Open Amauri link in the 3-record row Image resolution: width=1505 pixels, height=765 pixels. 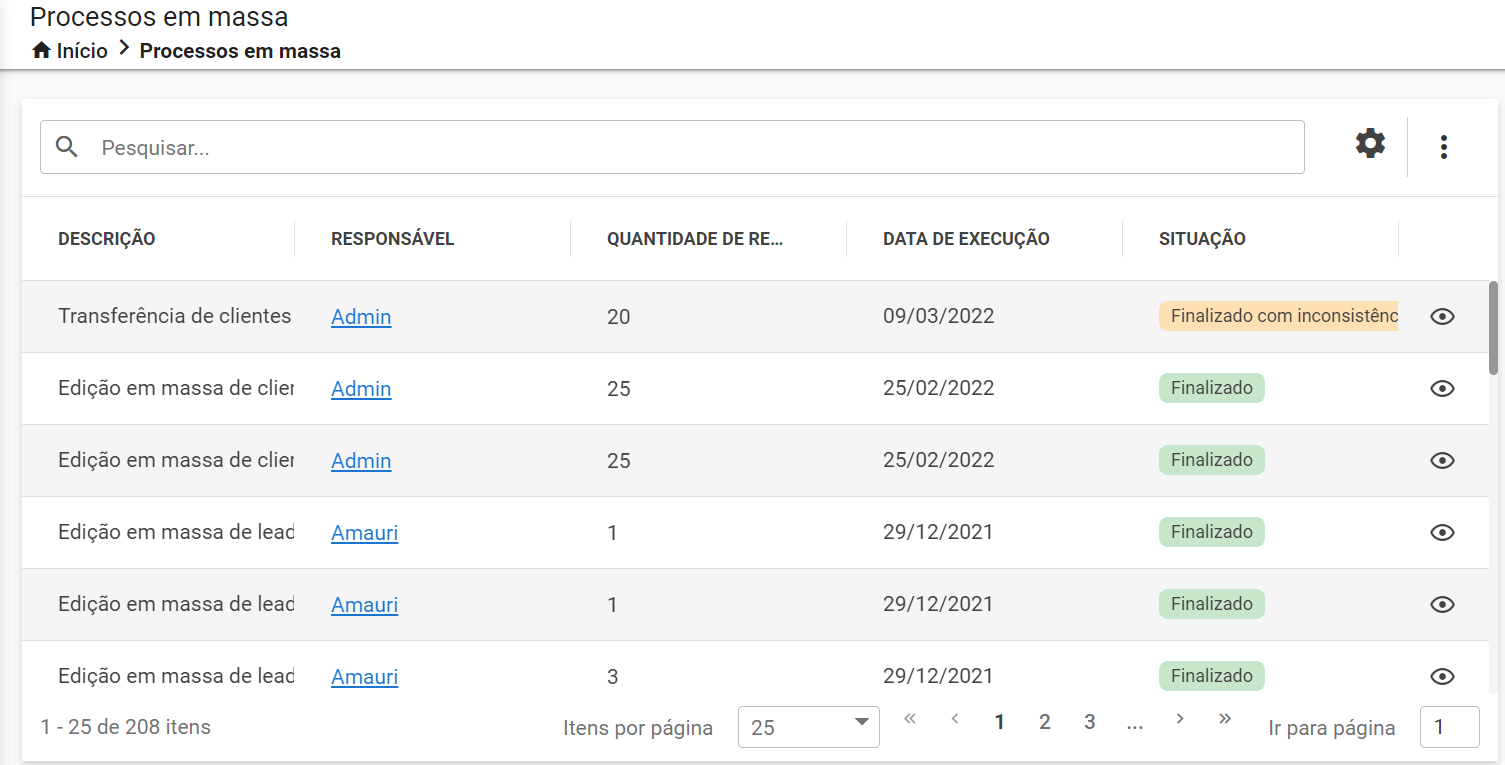point(364,677)
